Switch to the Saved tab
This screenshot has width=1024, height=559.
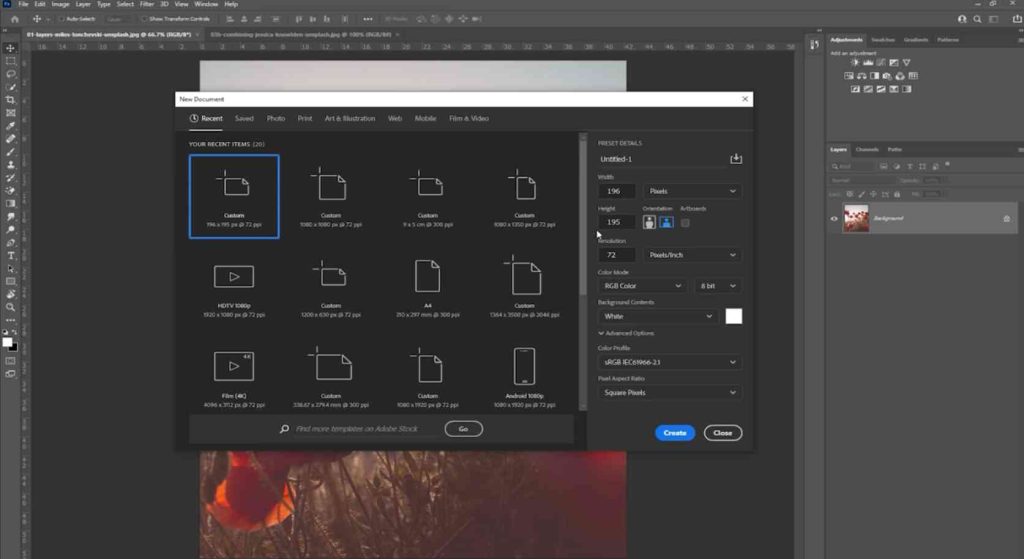click(x=244, y=119)
